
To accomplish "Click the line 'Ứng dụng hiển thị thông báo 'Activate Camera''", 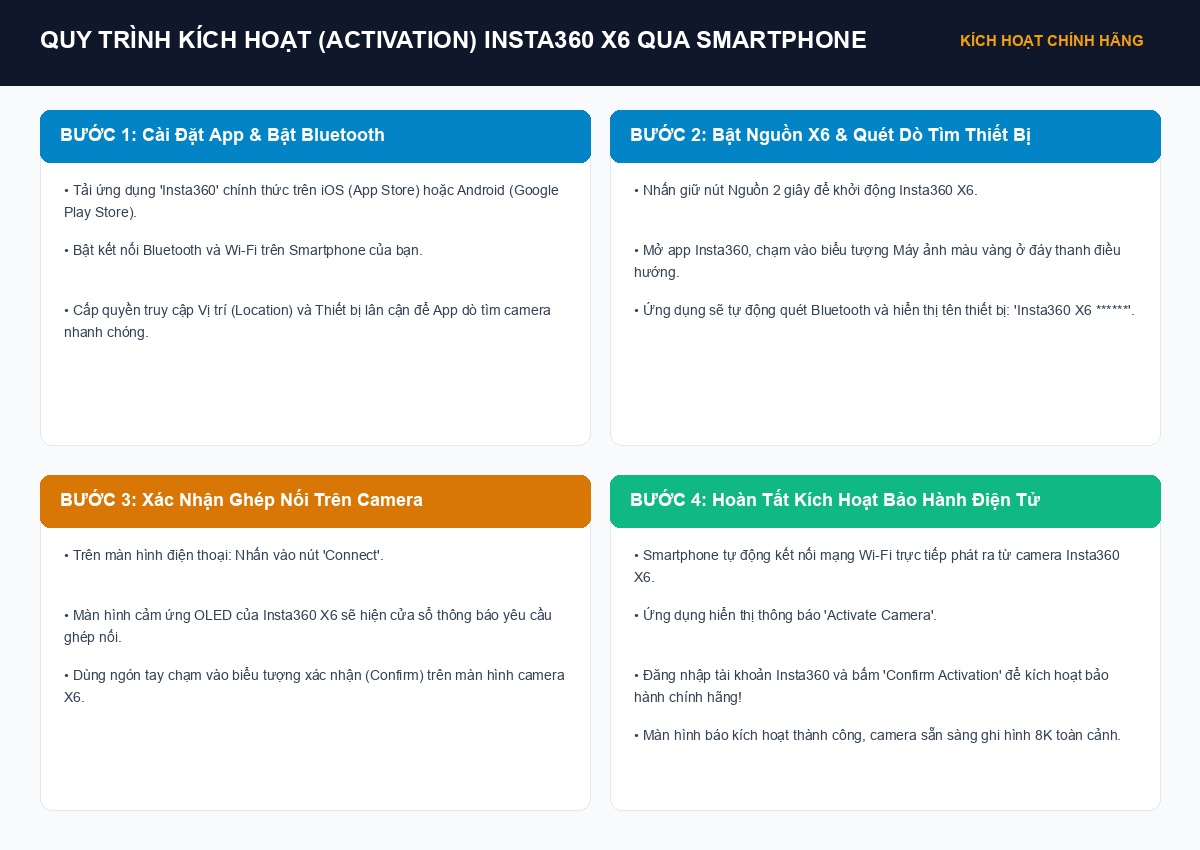I will [785, 615].
